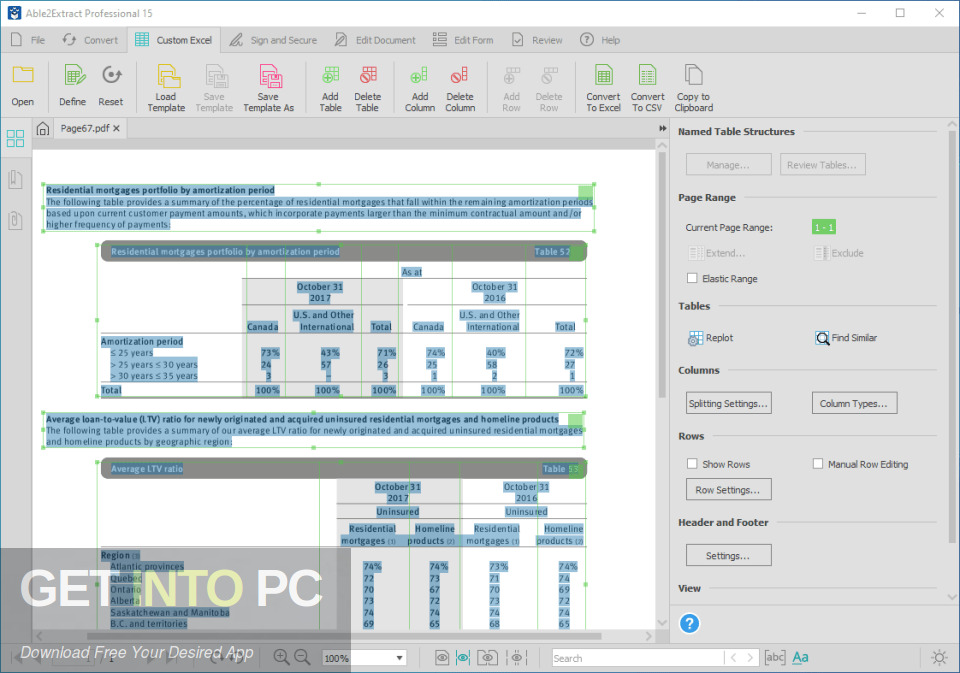Viewport: 960px width, 673px height.
Task: Open the Help menu tab
Action: click(601, 40)
